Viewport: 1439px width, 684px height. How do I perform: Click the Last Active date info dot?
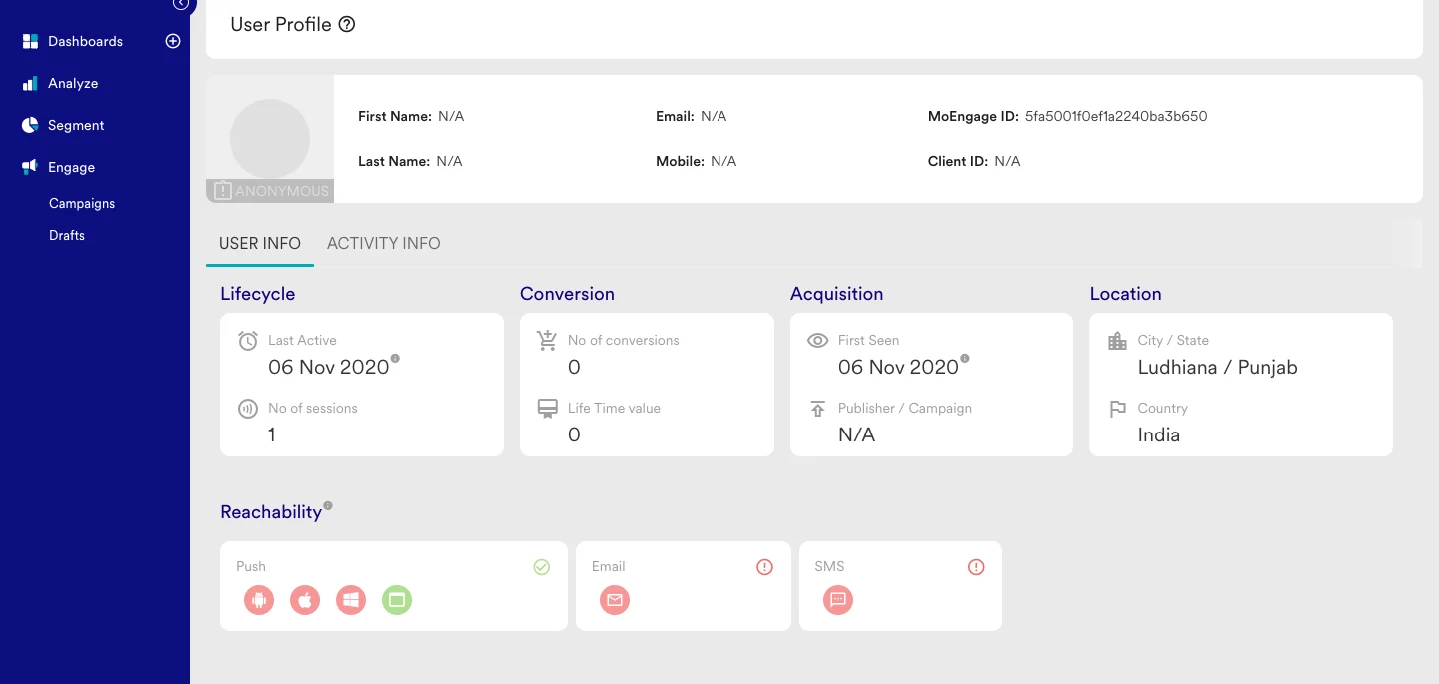pos(395,358)
